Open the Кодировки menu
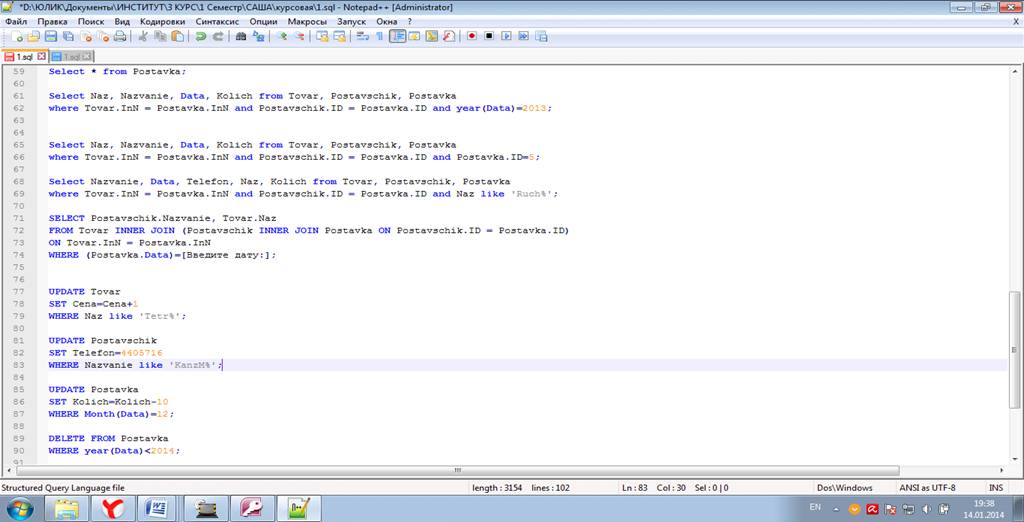Image resolution: width=1024 pixels, height=522 pixels. (162, 21)
